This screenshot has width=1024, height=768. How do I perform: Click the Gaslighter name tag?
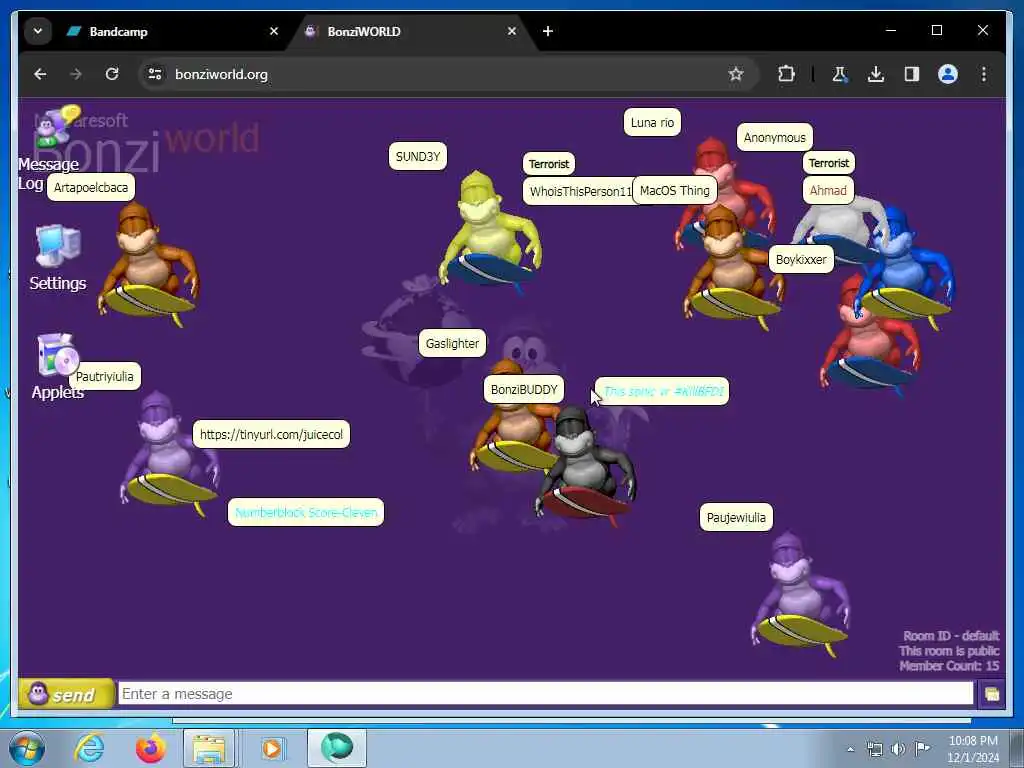pos(452,343)
